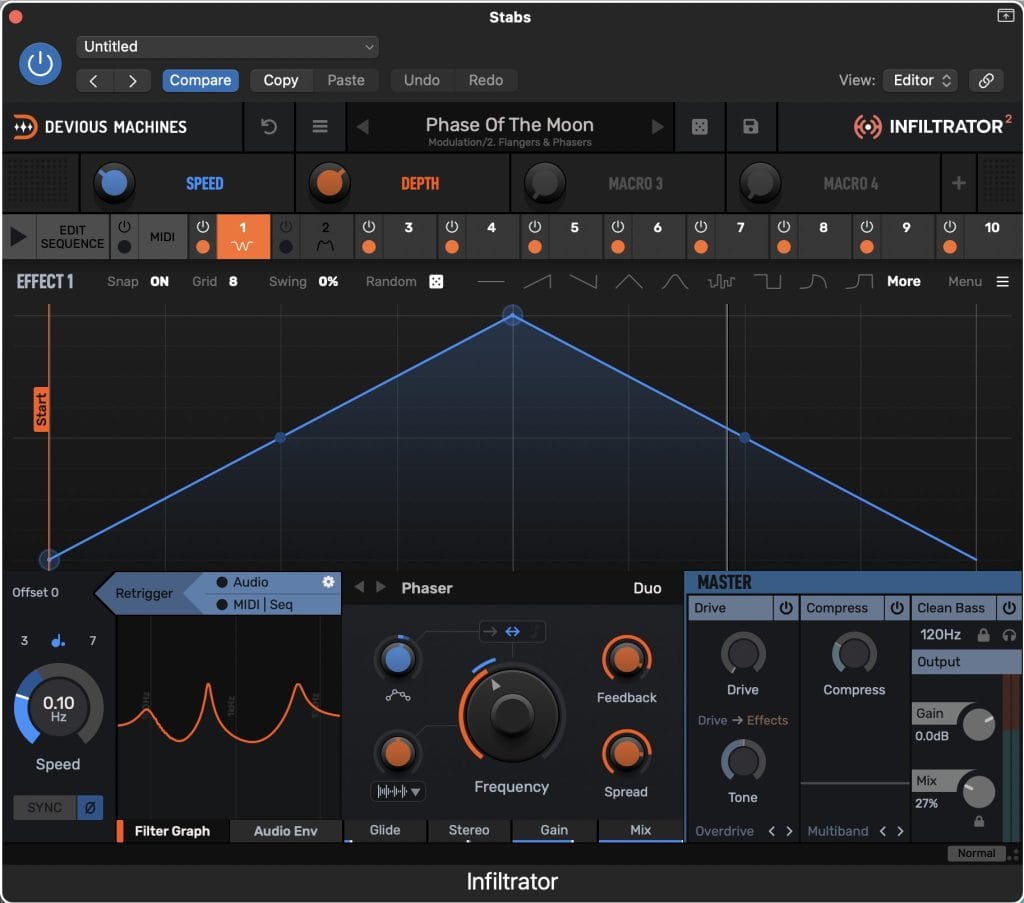1024x903 pixels.
Task: Open the hamburger menu beside preset name
Action: 320,126
